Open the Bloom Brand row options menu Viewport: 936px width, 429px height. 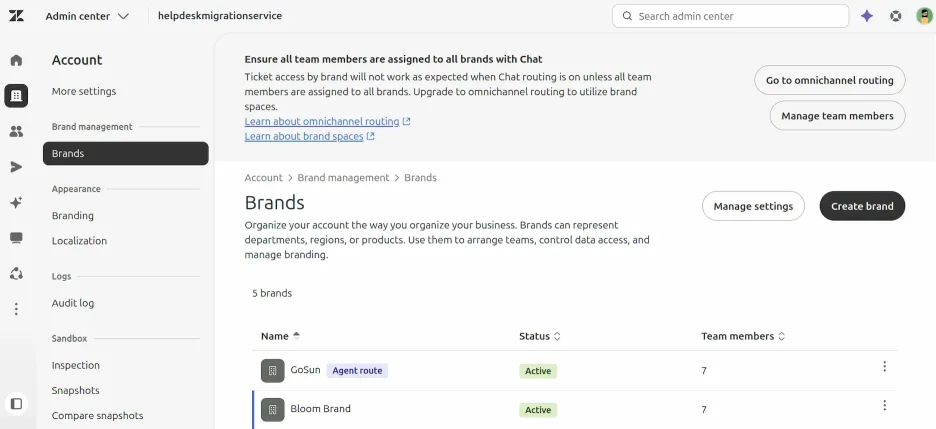coord(885,406)
